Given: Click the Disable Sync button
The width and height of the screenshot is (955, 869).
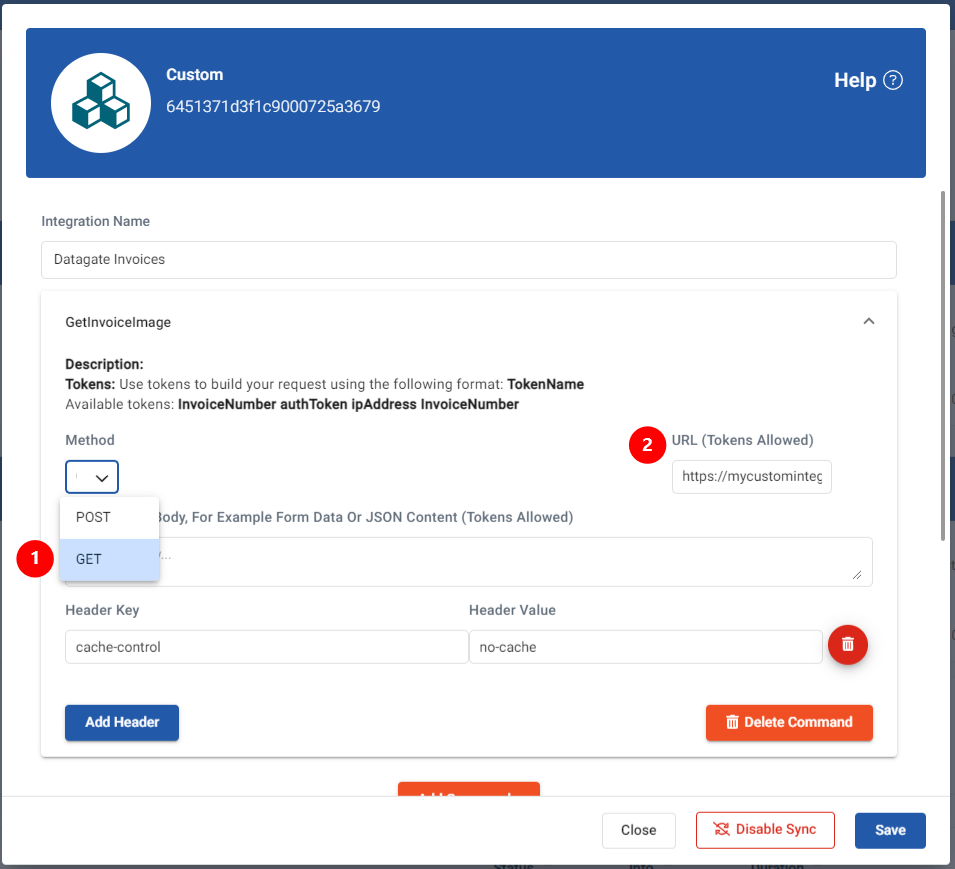Looking at the screenshot, I should (x=764, y=830).
